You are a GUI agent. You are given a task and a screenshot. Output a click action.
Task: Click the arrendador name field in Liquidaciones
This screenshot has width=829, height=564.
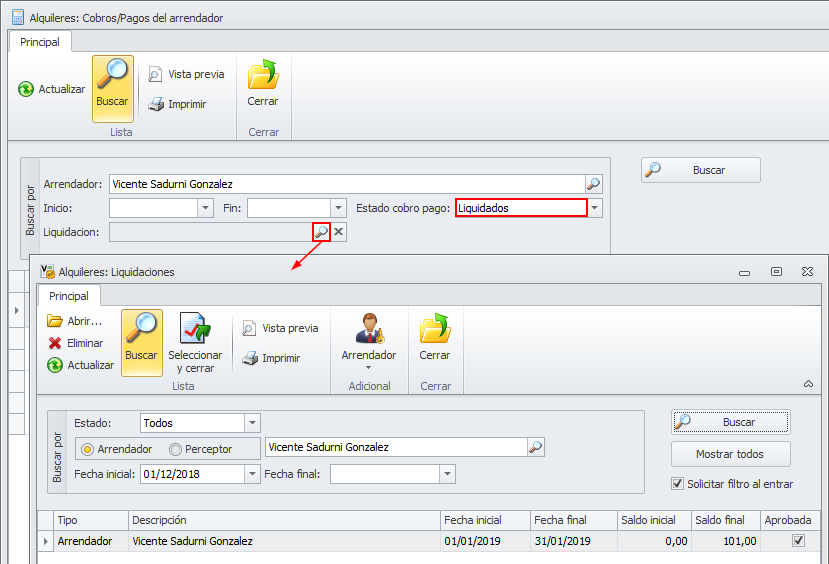[396, 447]
